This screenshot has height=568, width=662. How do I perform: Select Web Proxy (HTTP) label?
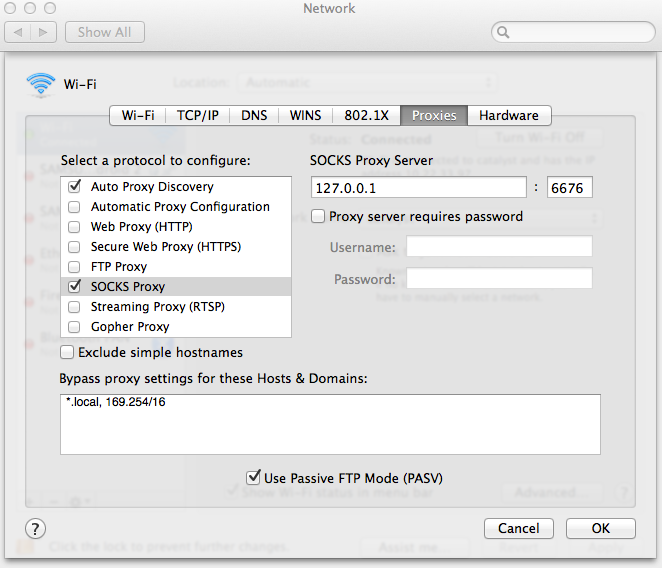(x=142, y=227)
